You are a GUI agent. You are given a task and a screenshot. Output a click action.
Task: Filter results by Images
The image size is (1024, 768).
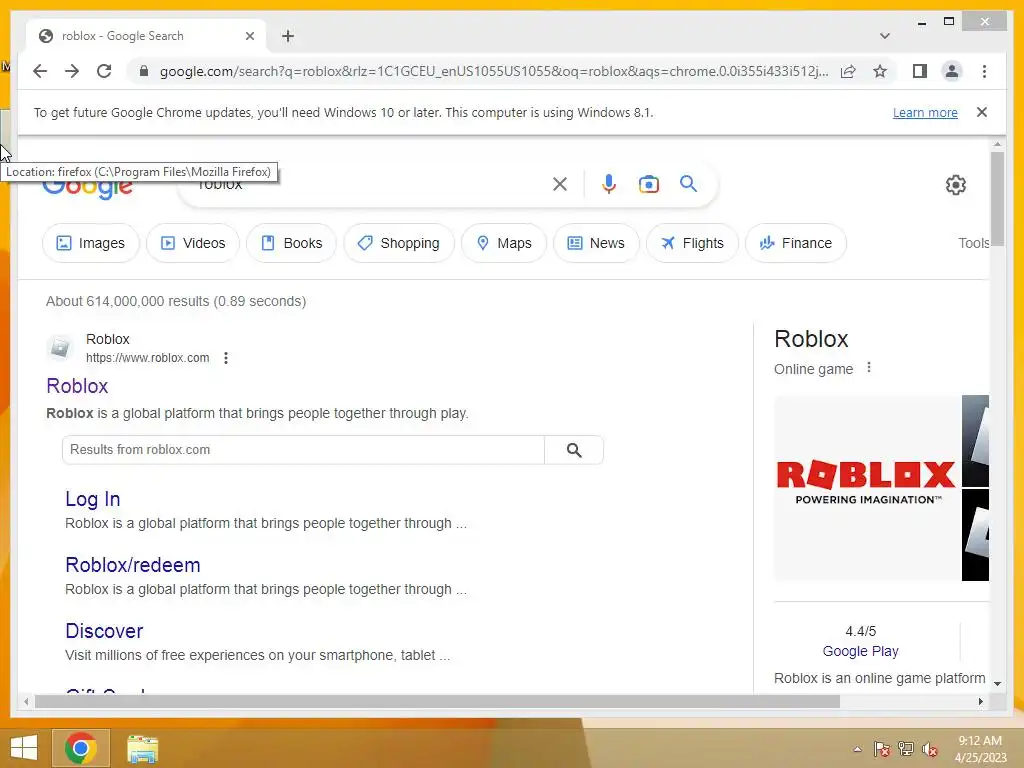[91, 243]
